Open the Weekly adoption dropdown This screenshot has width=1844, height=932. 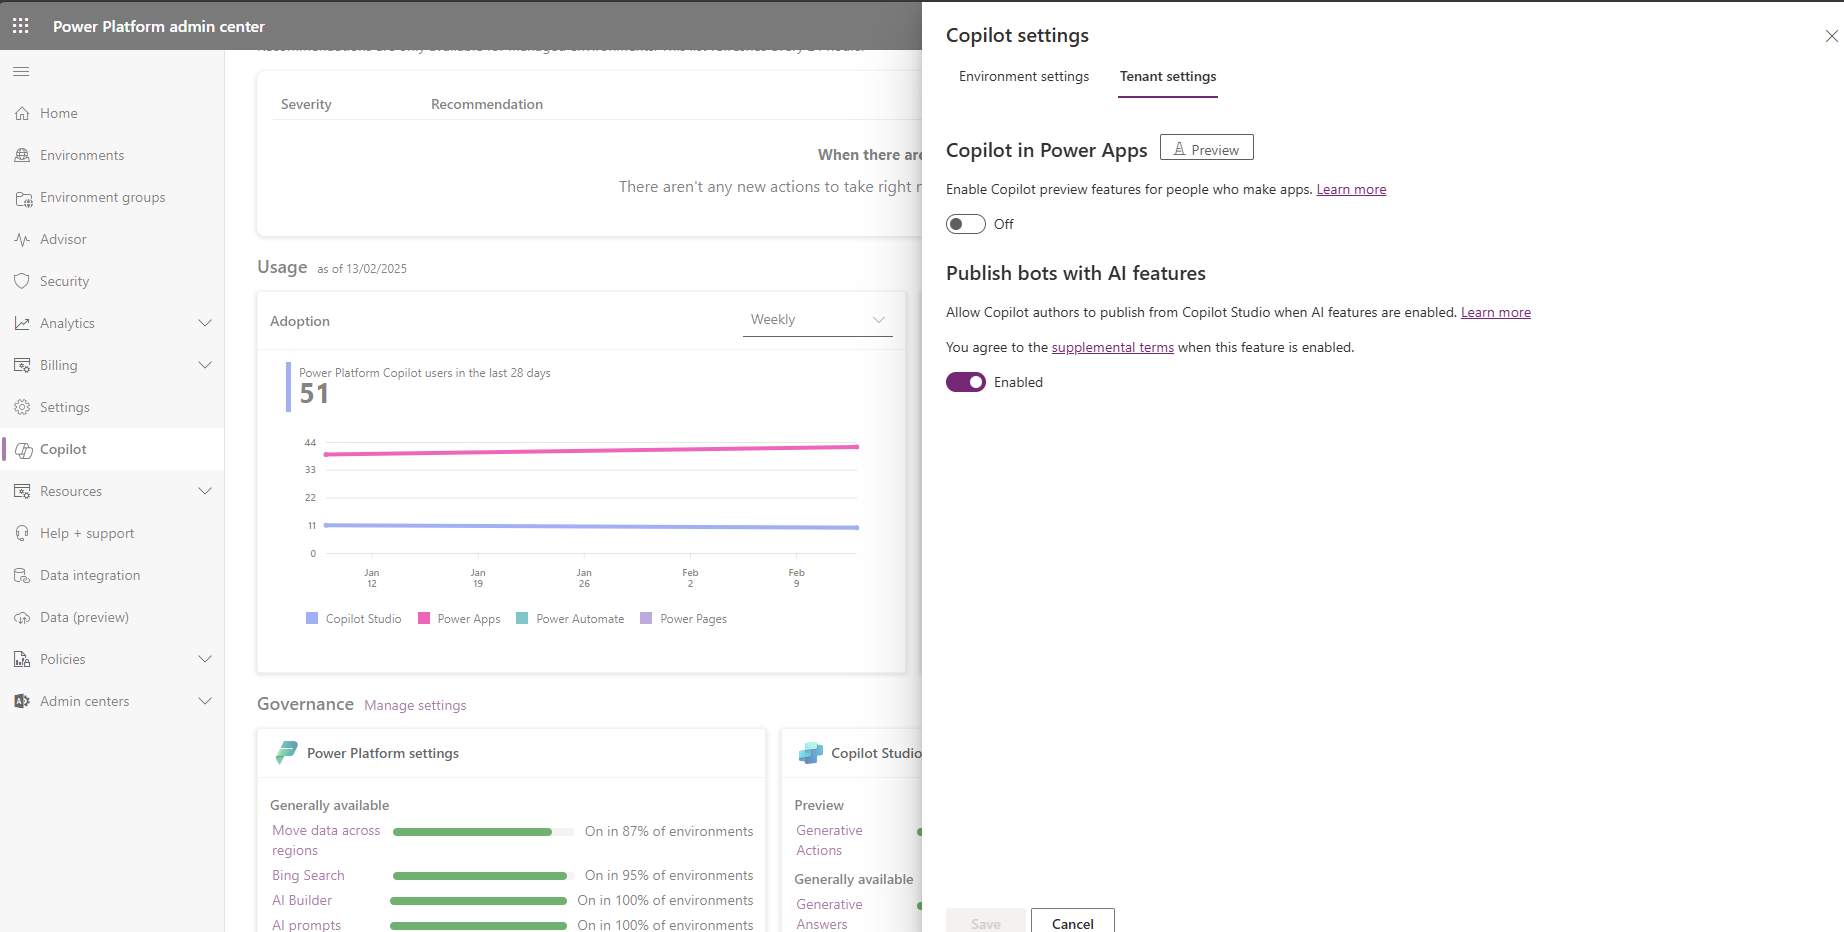[818, 320]
